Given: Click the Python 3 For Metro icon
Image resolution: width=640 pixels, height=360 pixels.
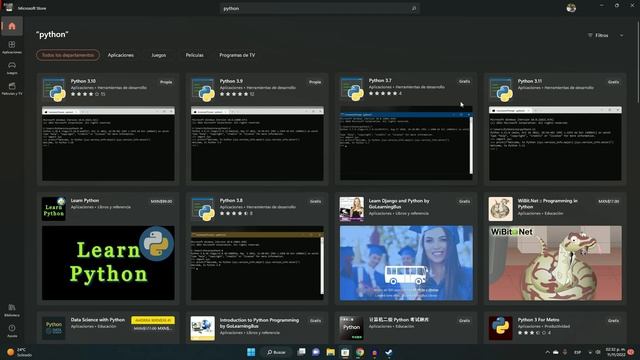Looking at the screenshot, I should tap(501, 328).
